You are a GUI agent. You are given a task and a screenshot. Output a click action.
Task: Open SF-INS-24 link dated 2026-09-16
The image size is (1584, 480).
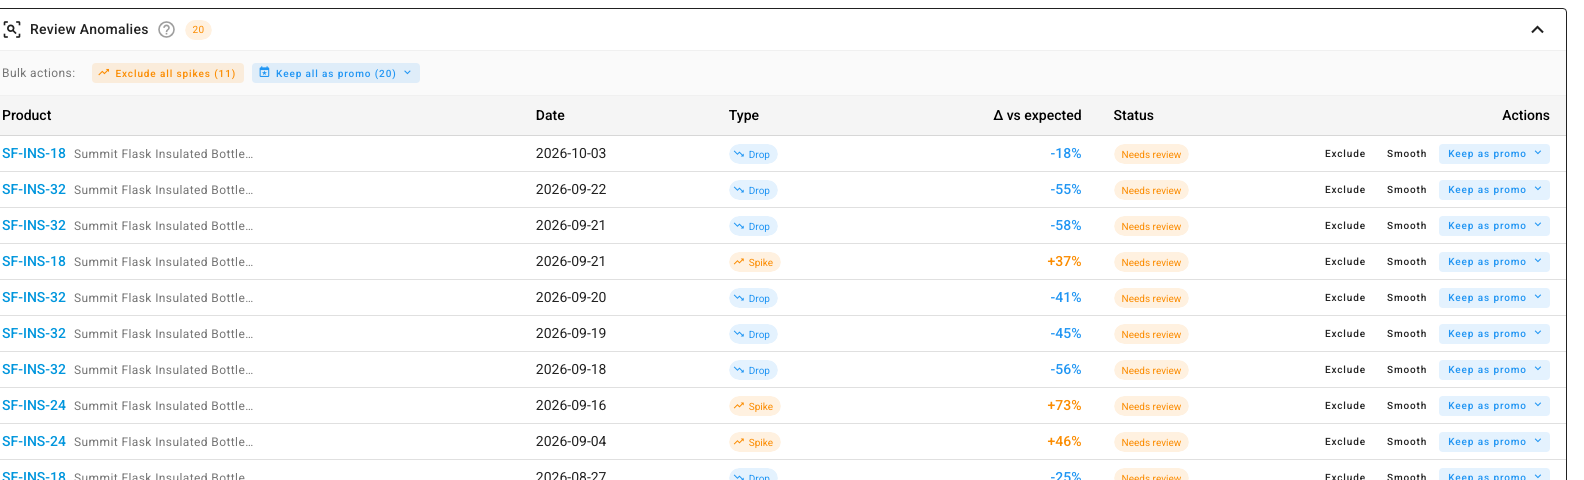(34, 405)
